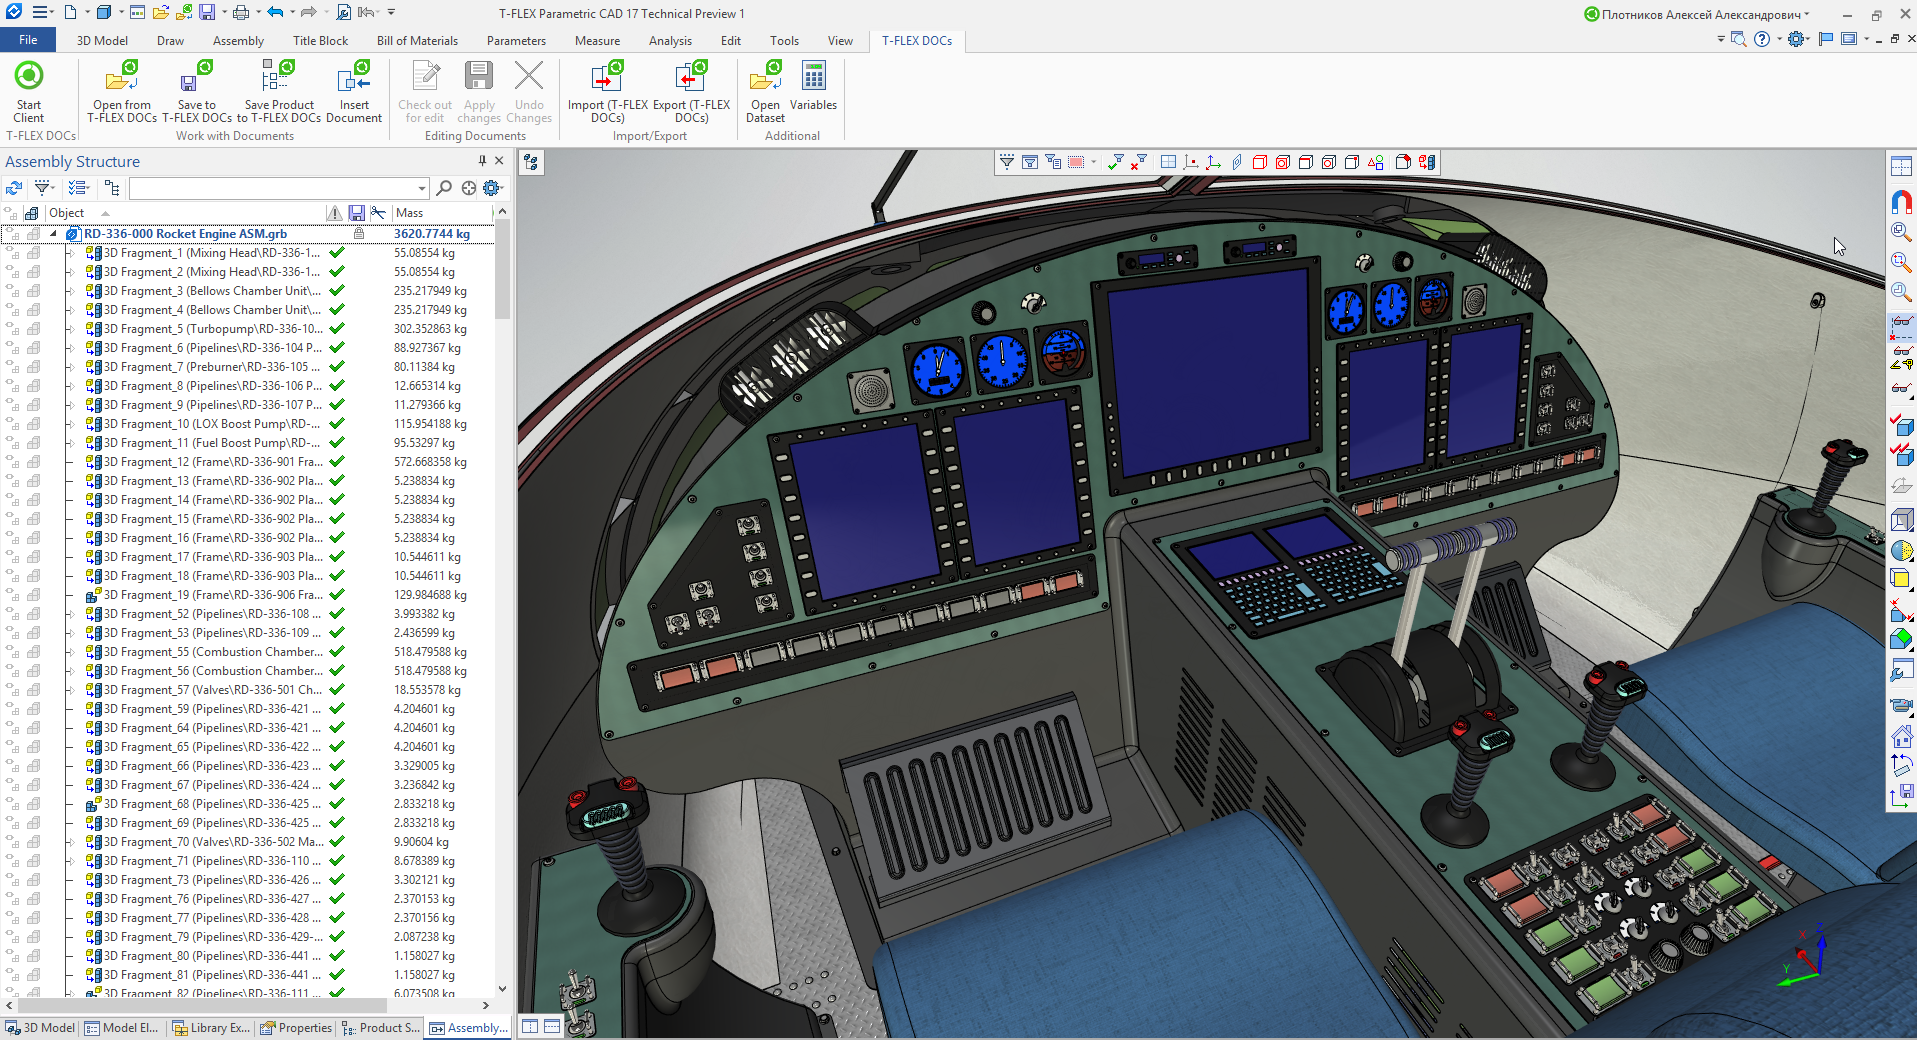Click the Assembly Structure search input field
Viewport: 1917px width, 1040px height.
tap(272, 188)
